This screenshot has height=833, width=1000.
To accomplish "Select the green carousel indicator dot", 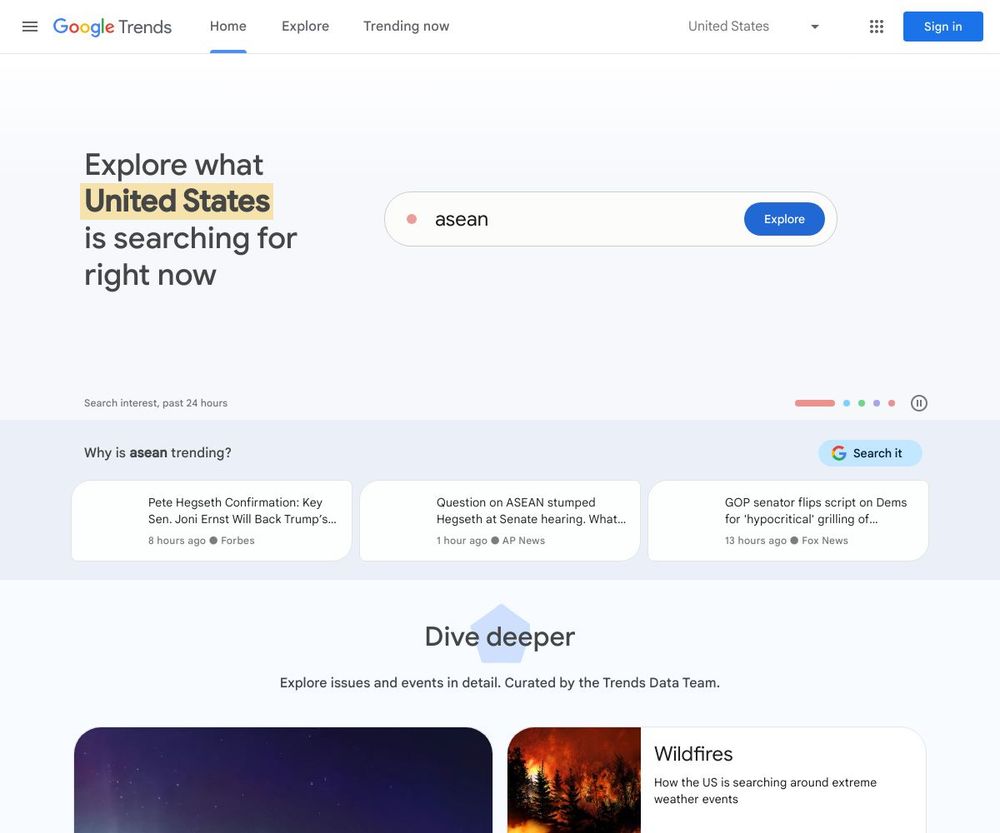I will point(862,403).
